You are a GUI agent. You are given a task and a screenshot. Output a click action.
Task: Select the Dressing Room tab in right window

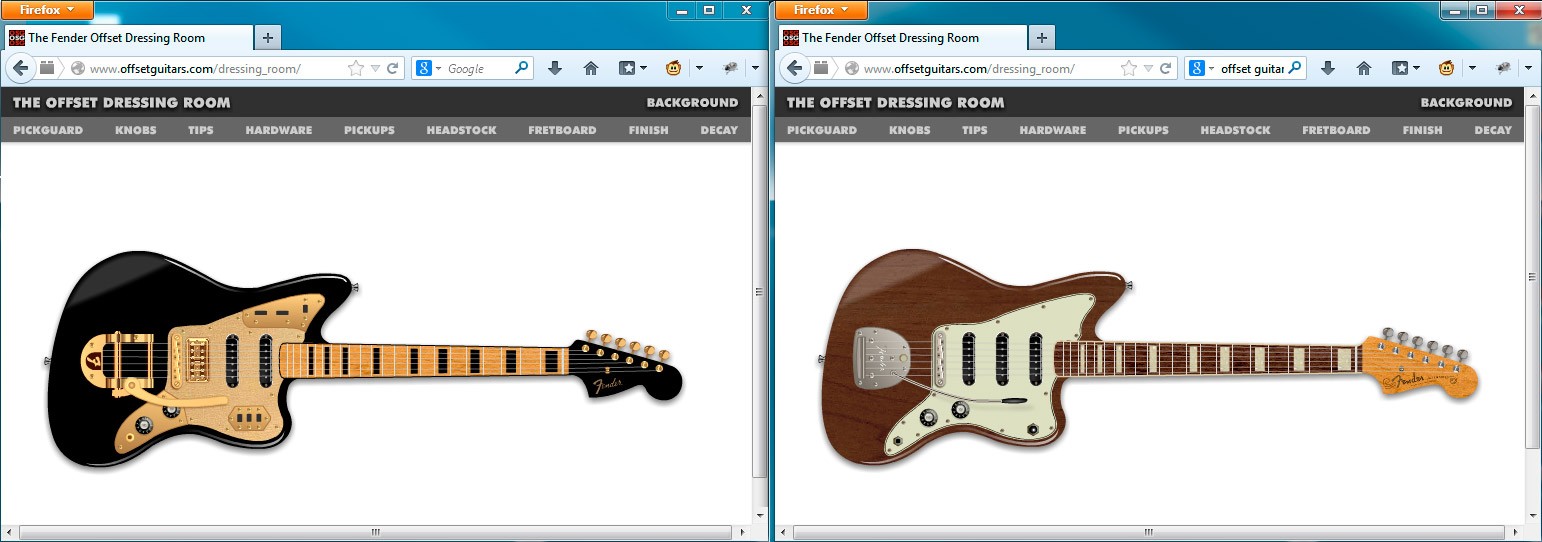coord(902,38)
